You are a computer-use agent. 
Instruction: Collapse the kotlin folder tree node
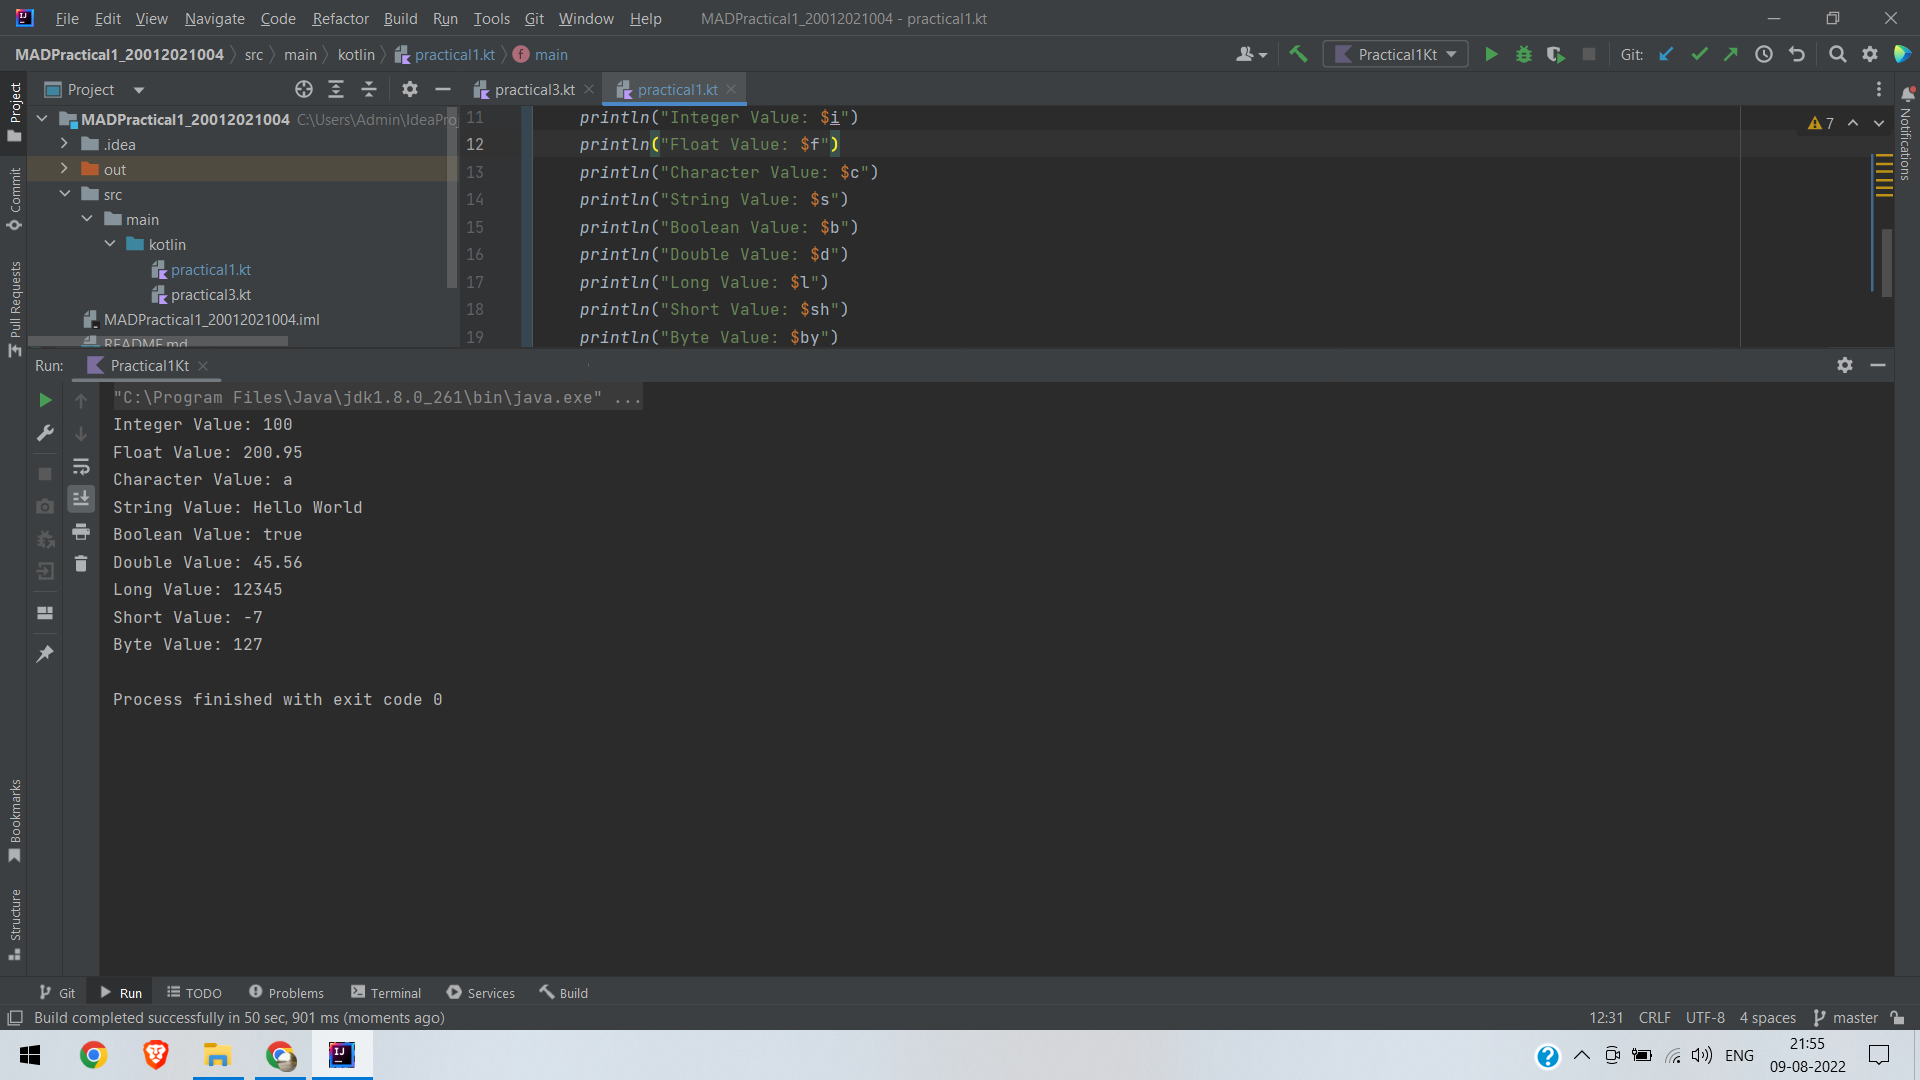[x=110, y=244]
